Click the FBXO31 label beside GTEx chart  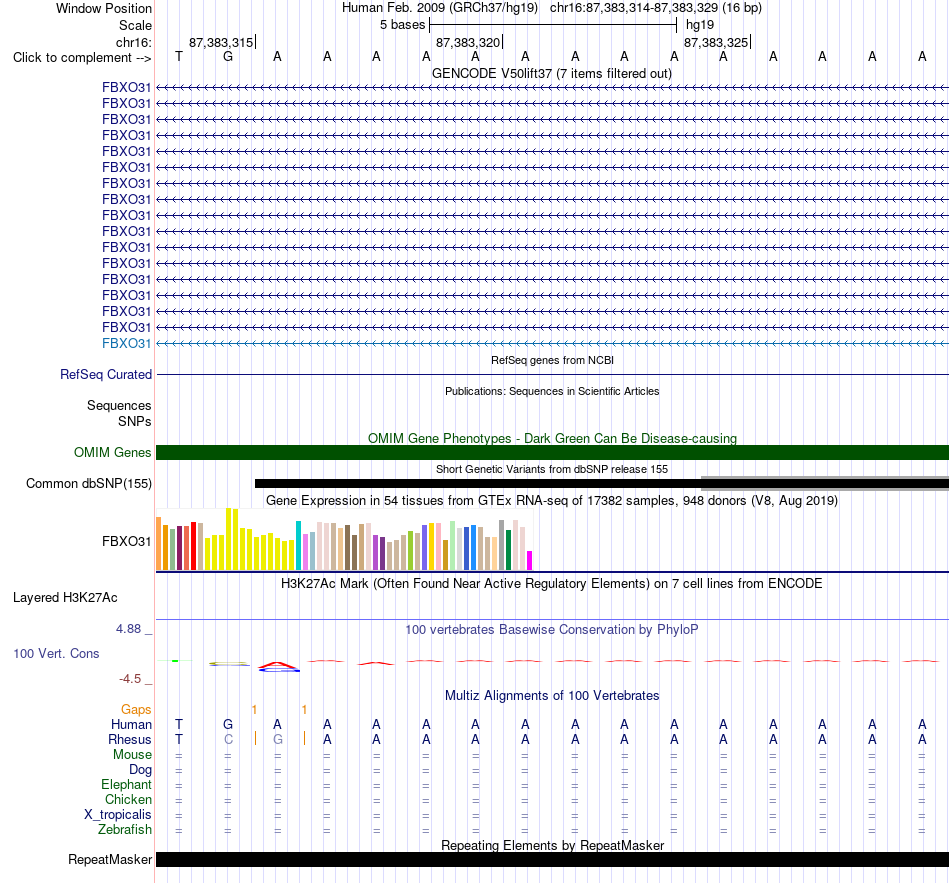point(126,541)
